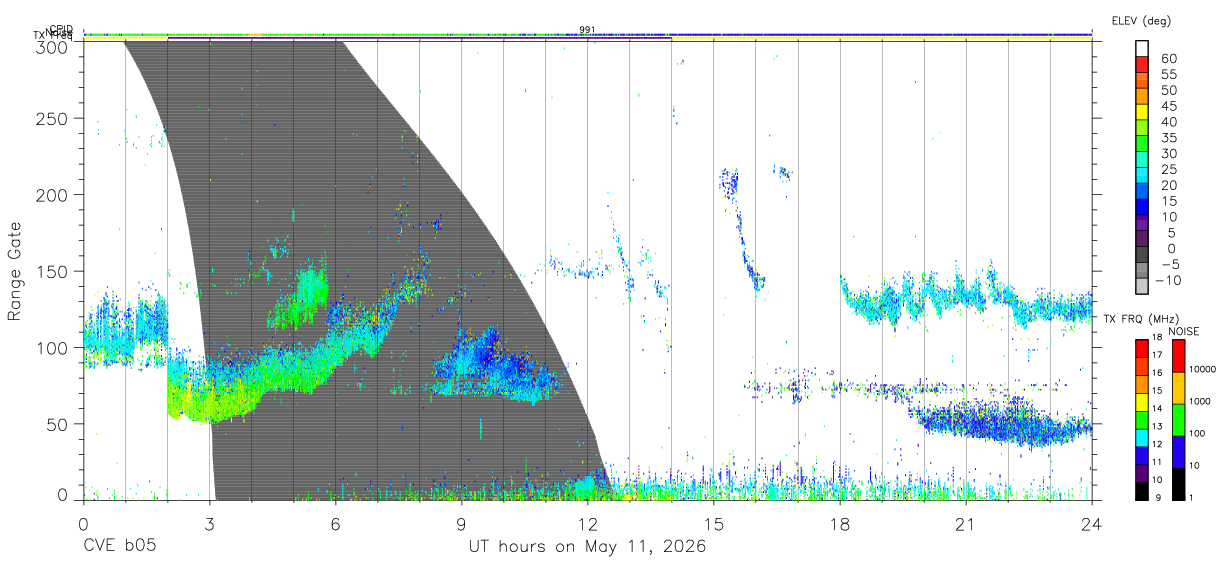
Task: Click the blue 10–100 NOISE segment
Action: coord(1179,451)
